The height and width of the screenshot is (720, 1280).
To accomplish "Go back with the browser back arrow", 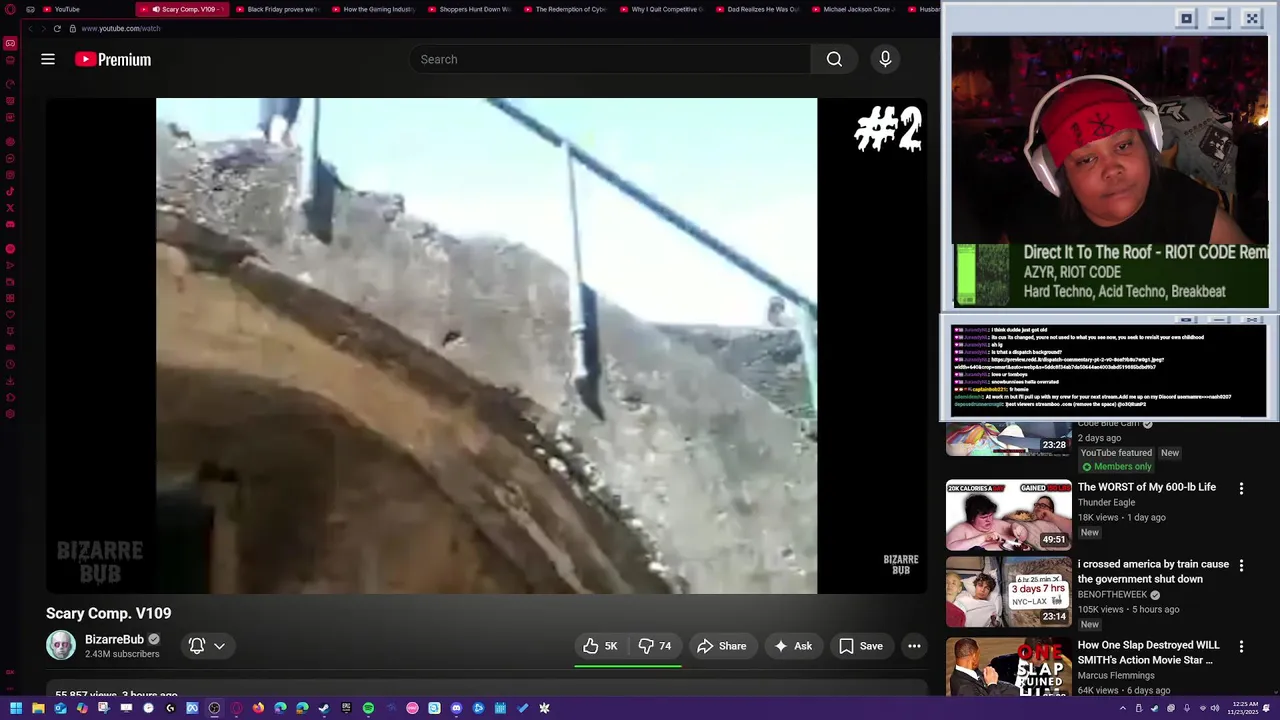I will point(30,28).
